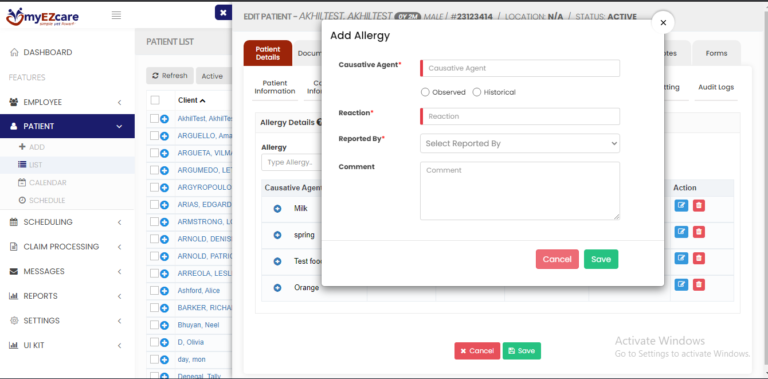This screenshot has width=768, height=379.
Task: Cancel the Add Allergy dialog
Action: tap(557, 259)
